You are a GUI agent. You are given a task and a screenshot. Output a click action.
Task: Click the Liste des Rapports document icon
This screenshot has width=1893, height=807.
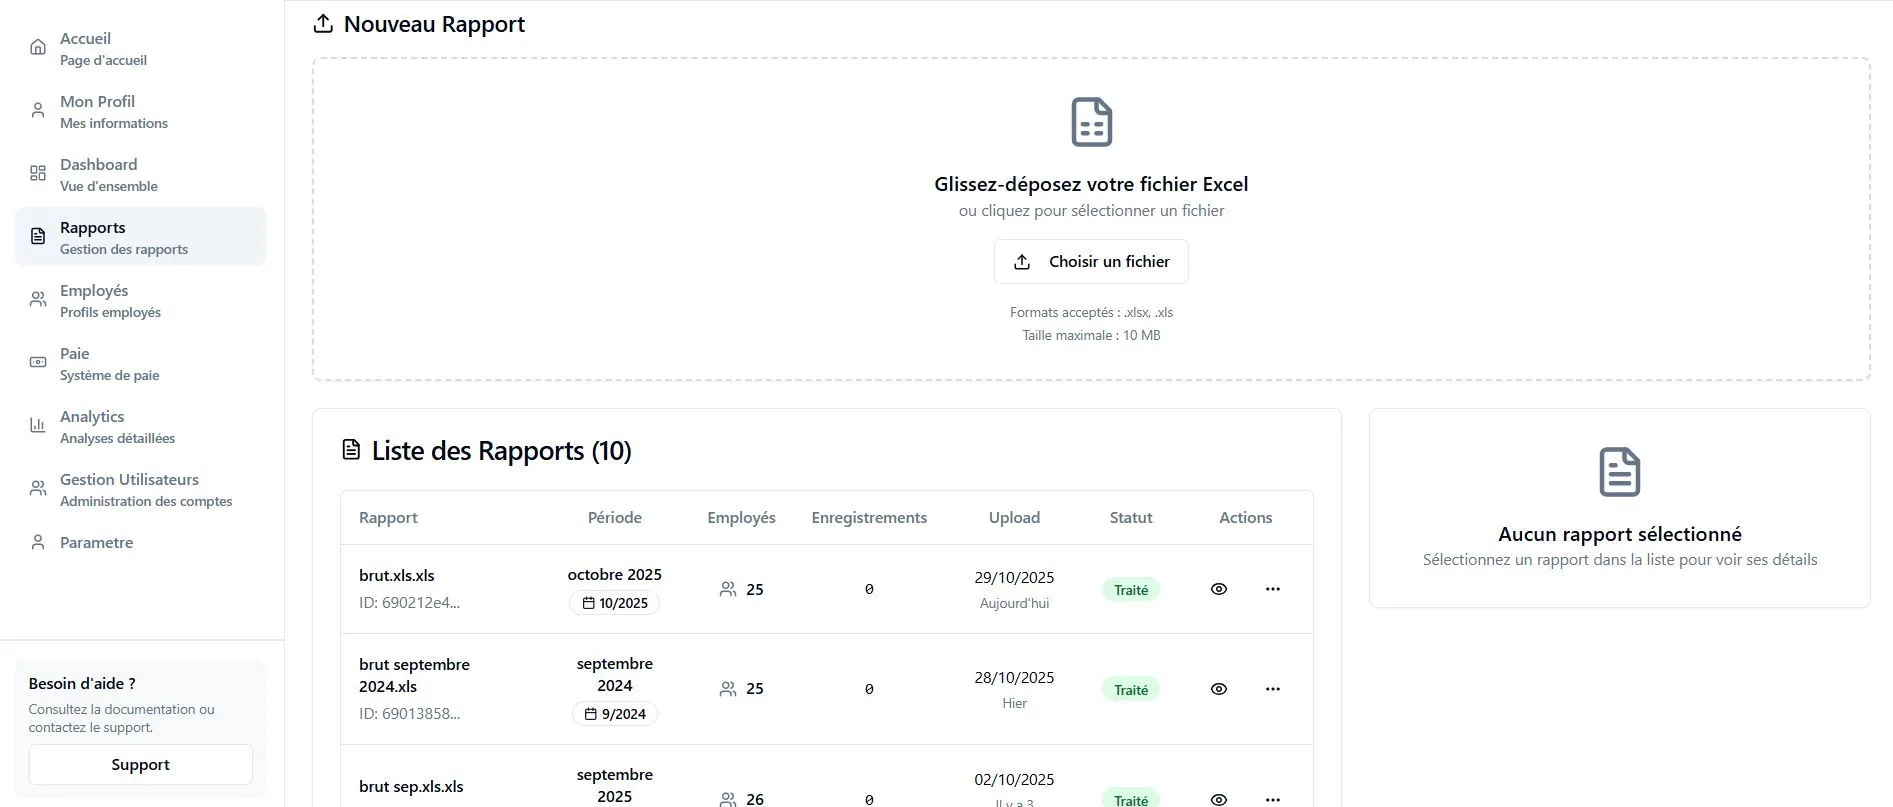(x=351, y=450)
